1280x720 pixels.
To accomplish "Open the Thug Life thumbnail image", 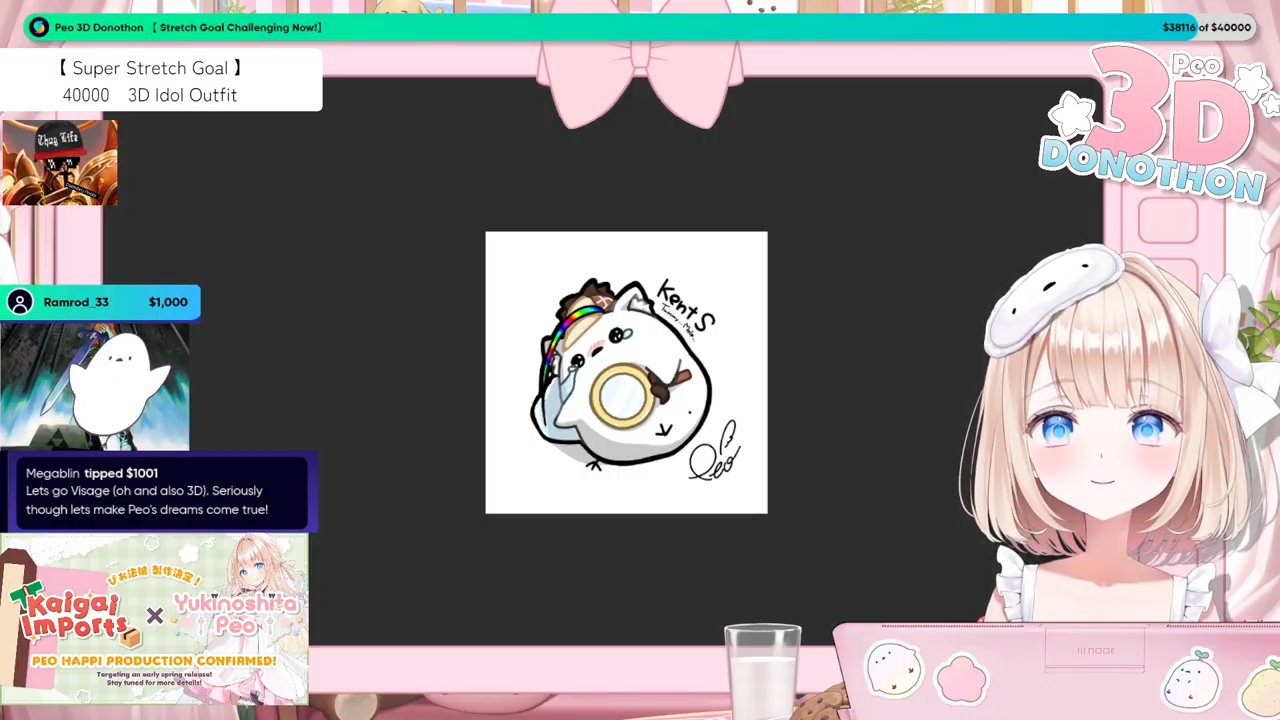I will coord(60,163).
